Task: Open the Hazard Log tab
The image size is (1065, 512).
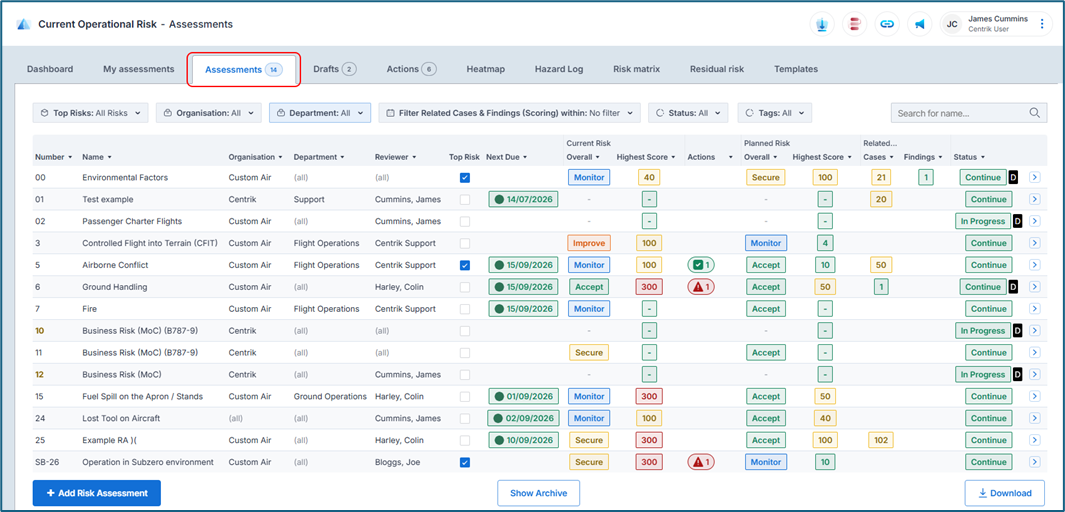Action: pyautogui.click(x=559, y=69)
